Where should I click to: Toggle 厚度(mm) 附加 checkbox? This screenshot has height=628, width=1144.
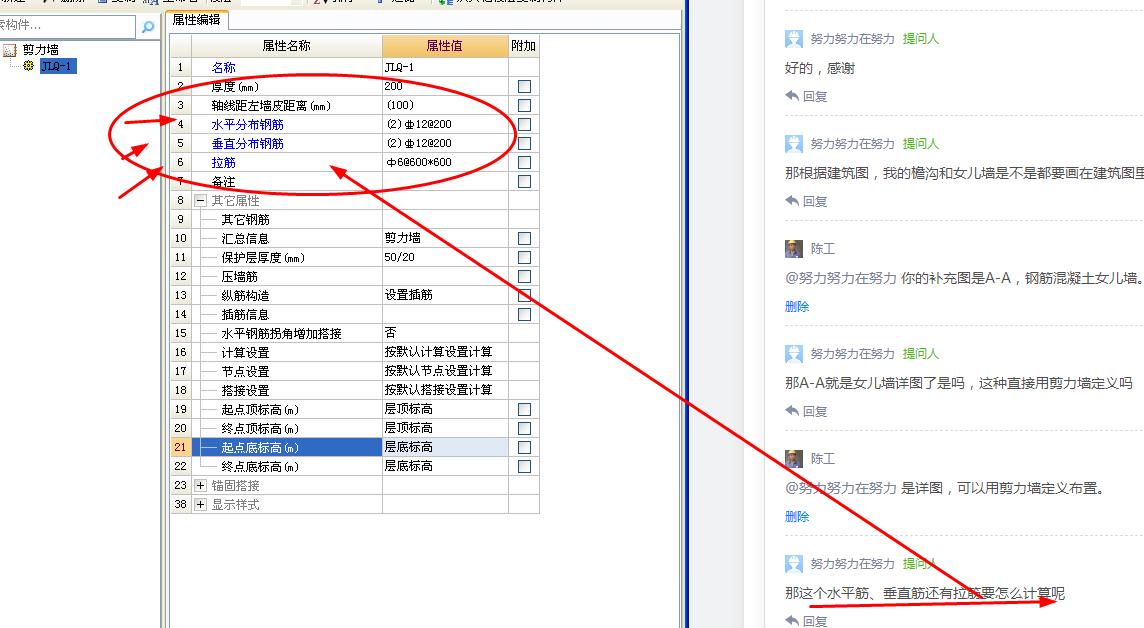524,86
